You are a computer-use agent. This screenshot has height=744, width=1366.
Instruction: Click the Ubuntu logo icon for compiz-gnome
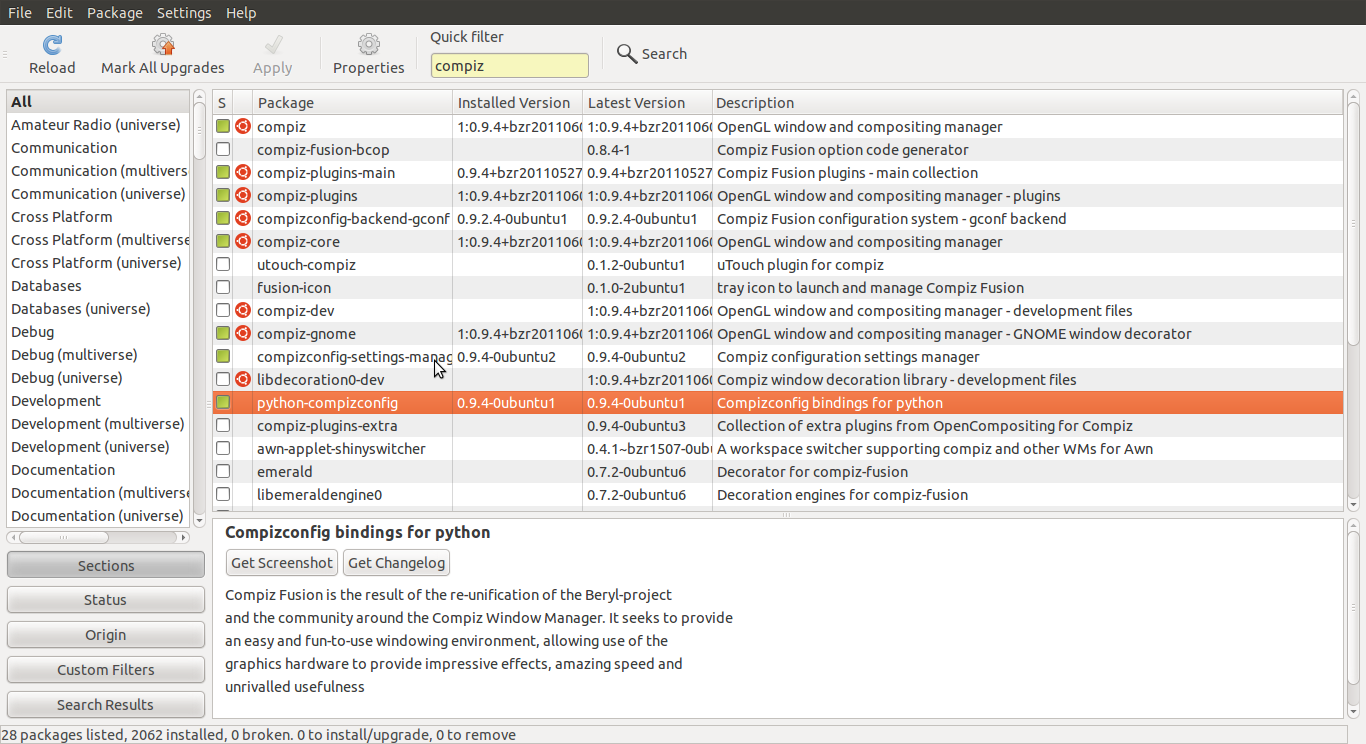coord(243,334)
